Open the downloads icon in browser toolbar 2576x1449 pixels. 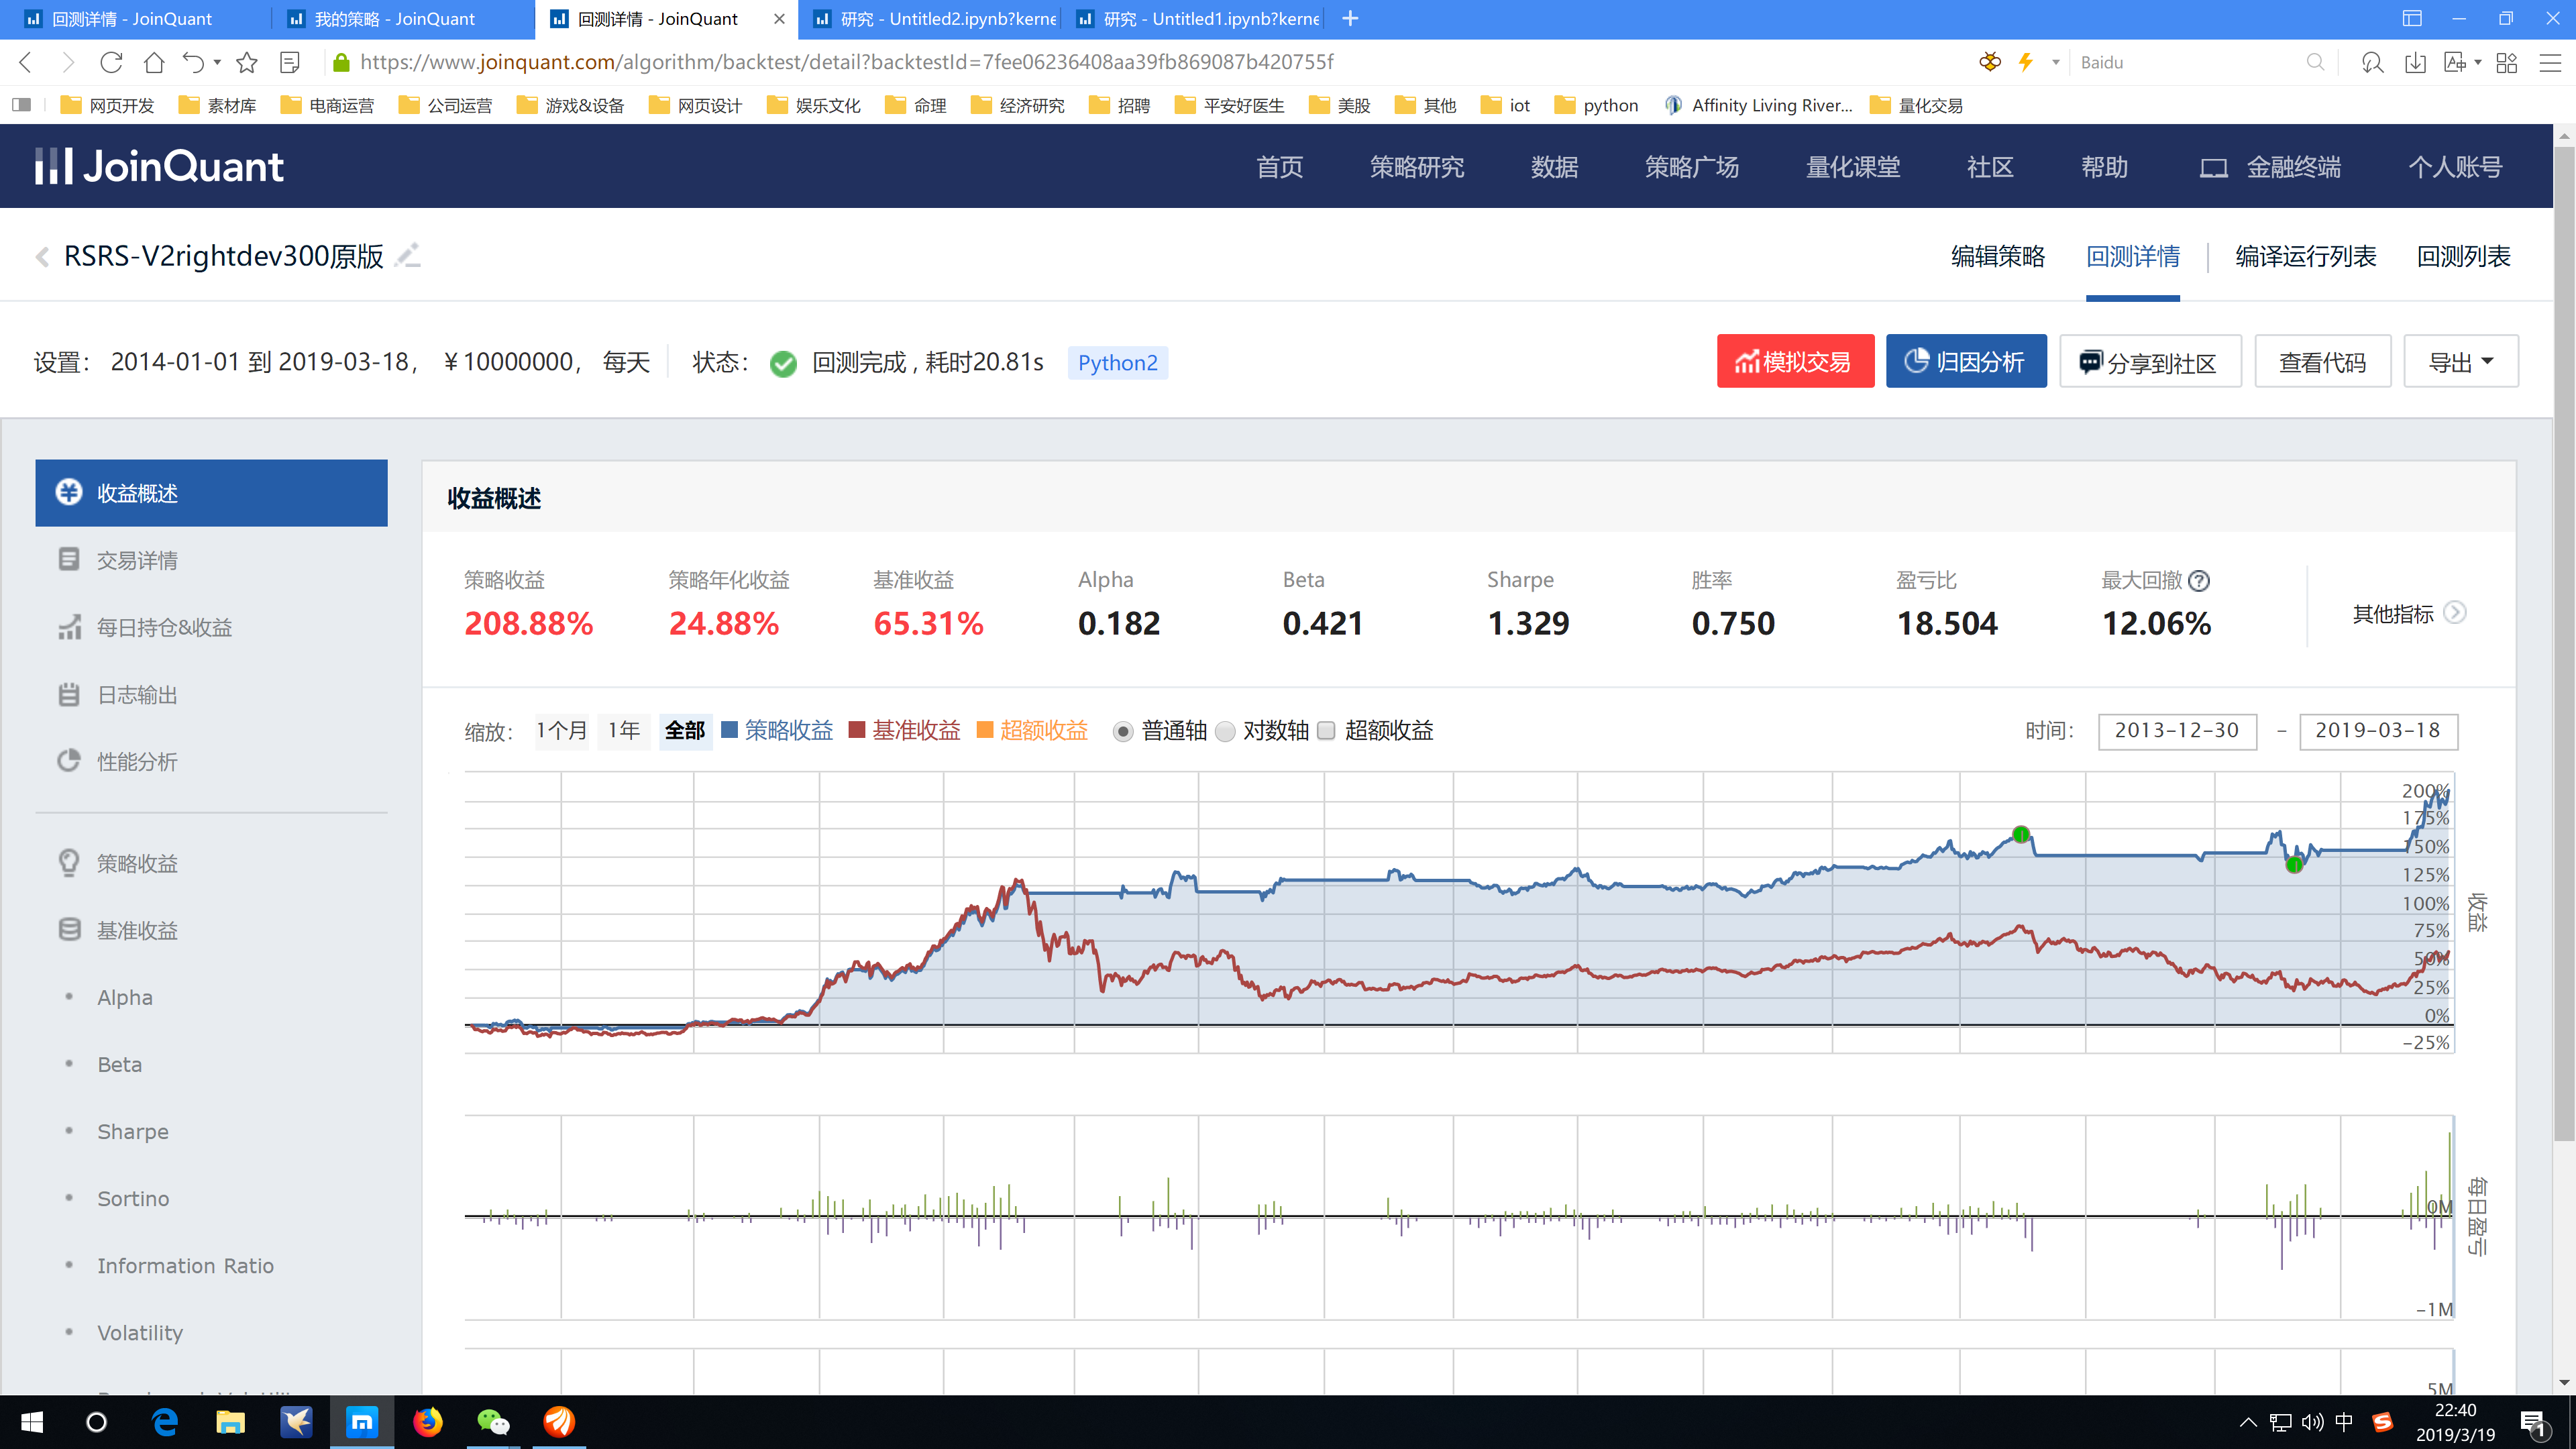pos(2415,62)
